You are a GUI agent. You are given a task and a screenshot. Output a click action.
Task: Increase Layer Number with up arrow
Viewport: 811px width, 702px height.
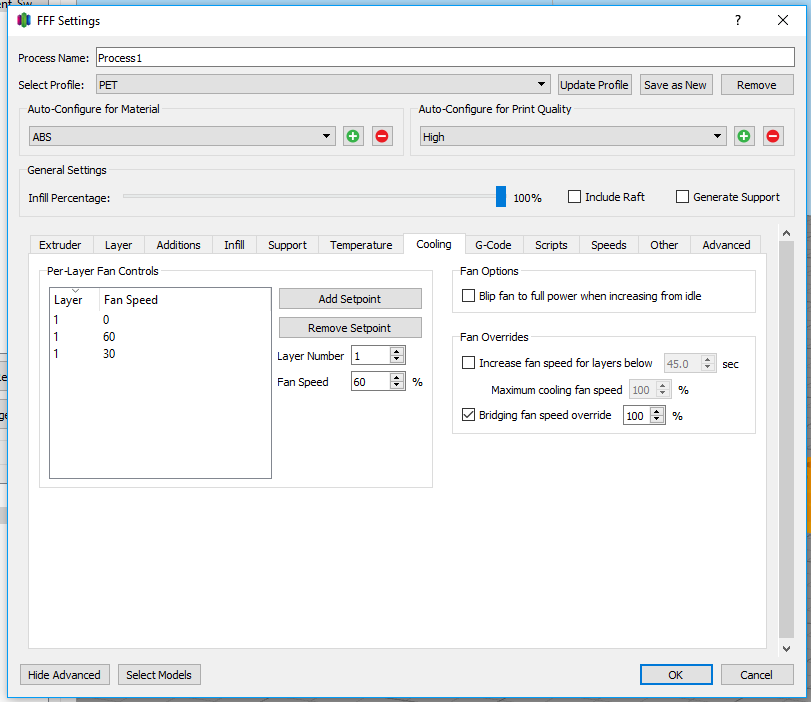point(397,351)
